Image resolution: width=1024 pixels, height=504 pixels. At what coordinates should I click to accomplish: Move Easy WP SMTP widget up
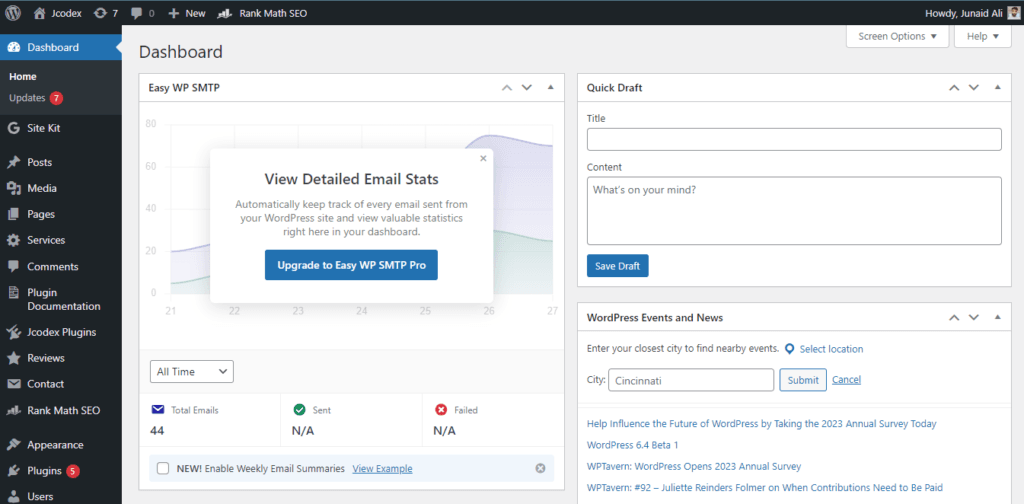tap(507, 87)
